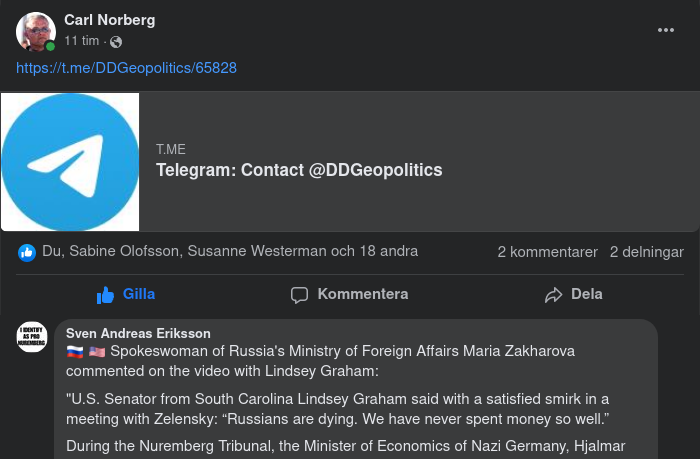Open Sven Andreas Eriksson's avatar
The height and width of the screenshot is (459, 700).
(x=32, y=337)
